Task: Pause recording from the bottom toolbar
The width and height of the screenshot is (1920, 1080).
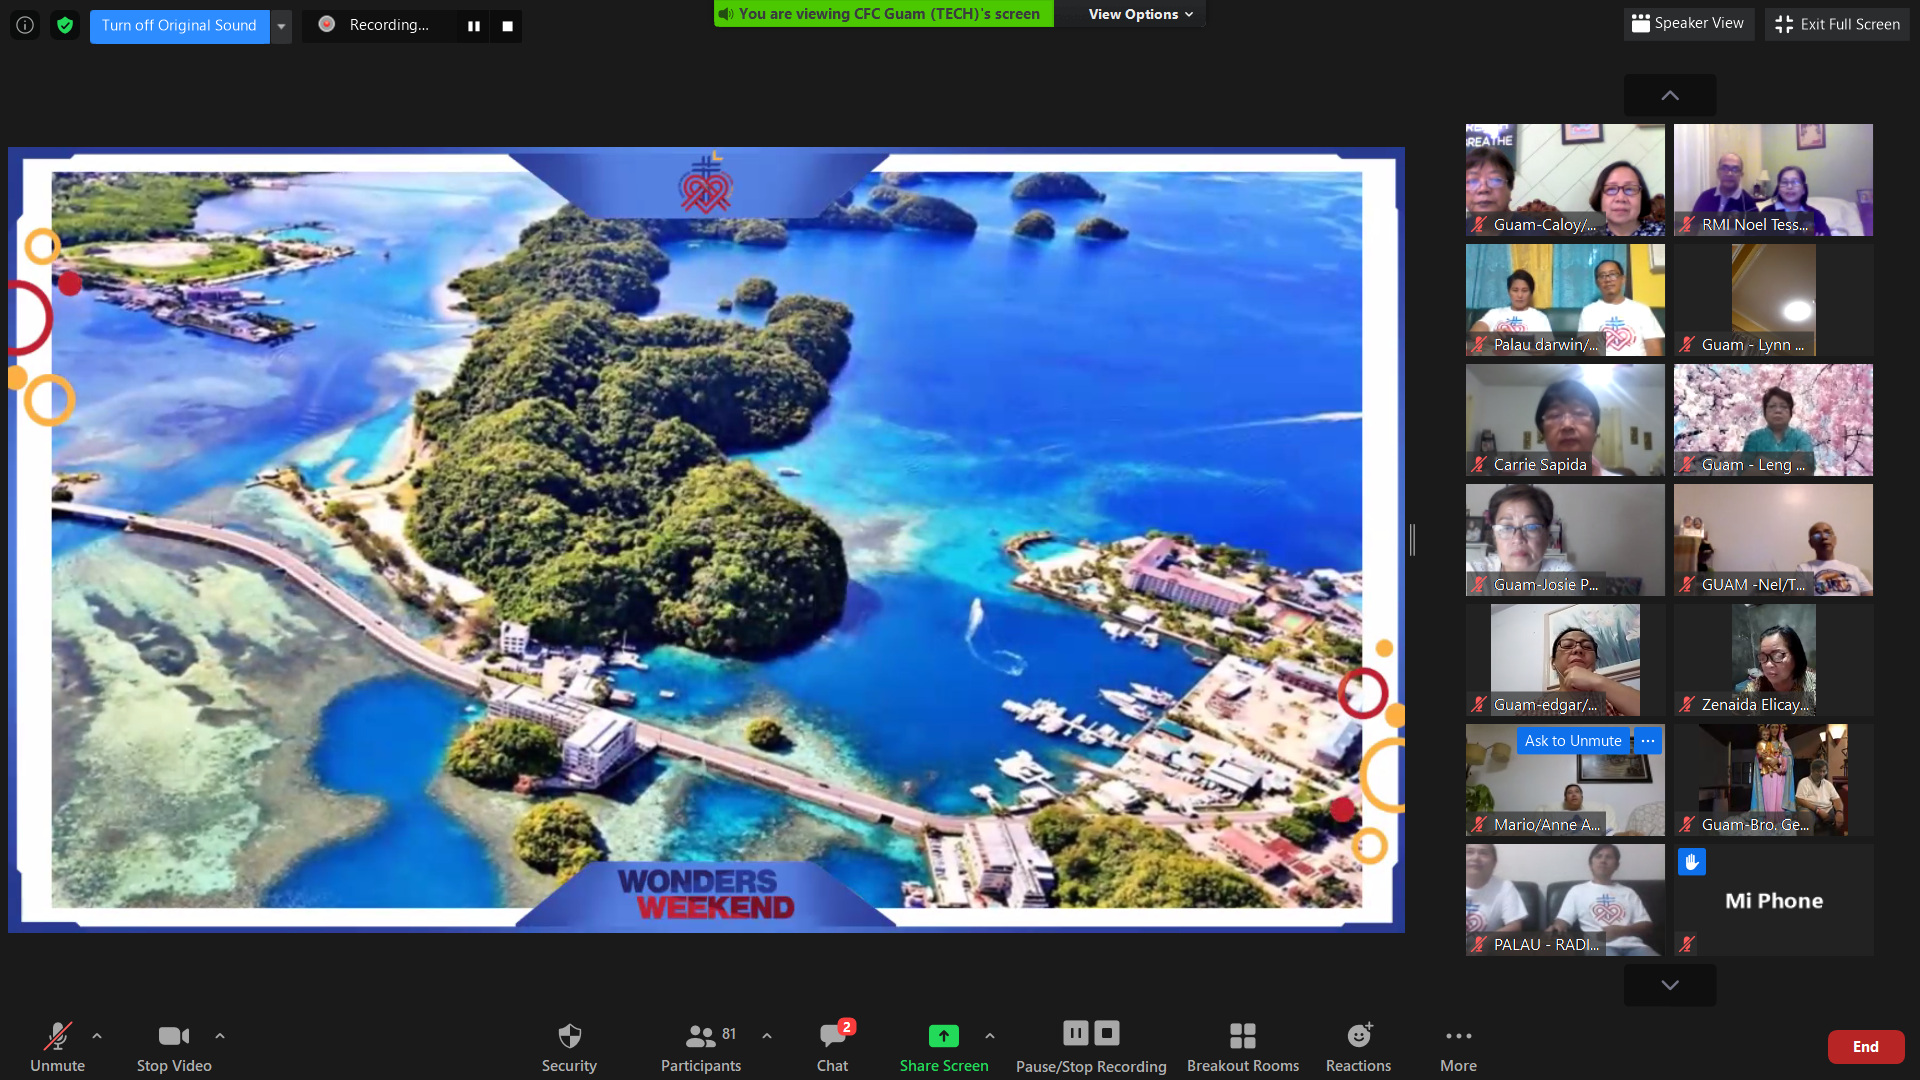Action: tap(1076, 1032)
